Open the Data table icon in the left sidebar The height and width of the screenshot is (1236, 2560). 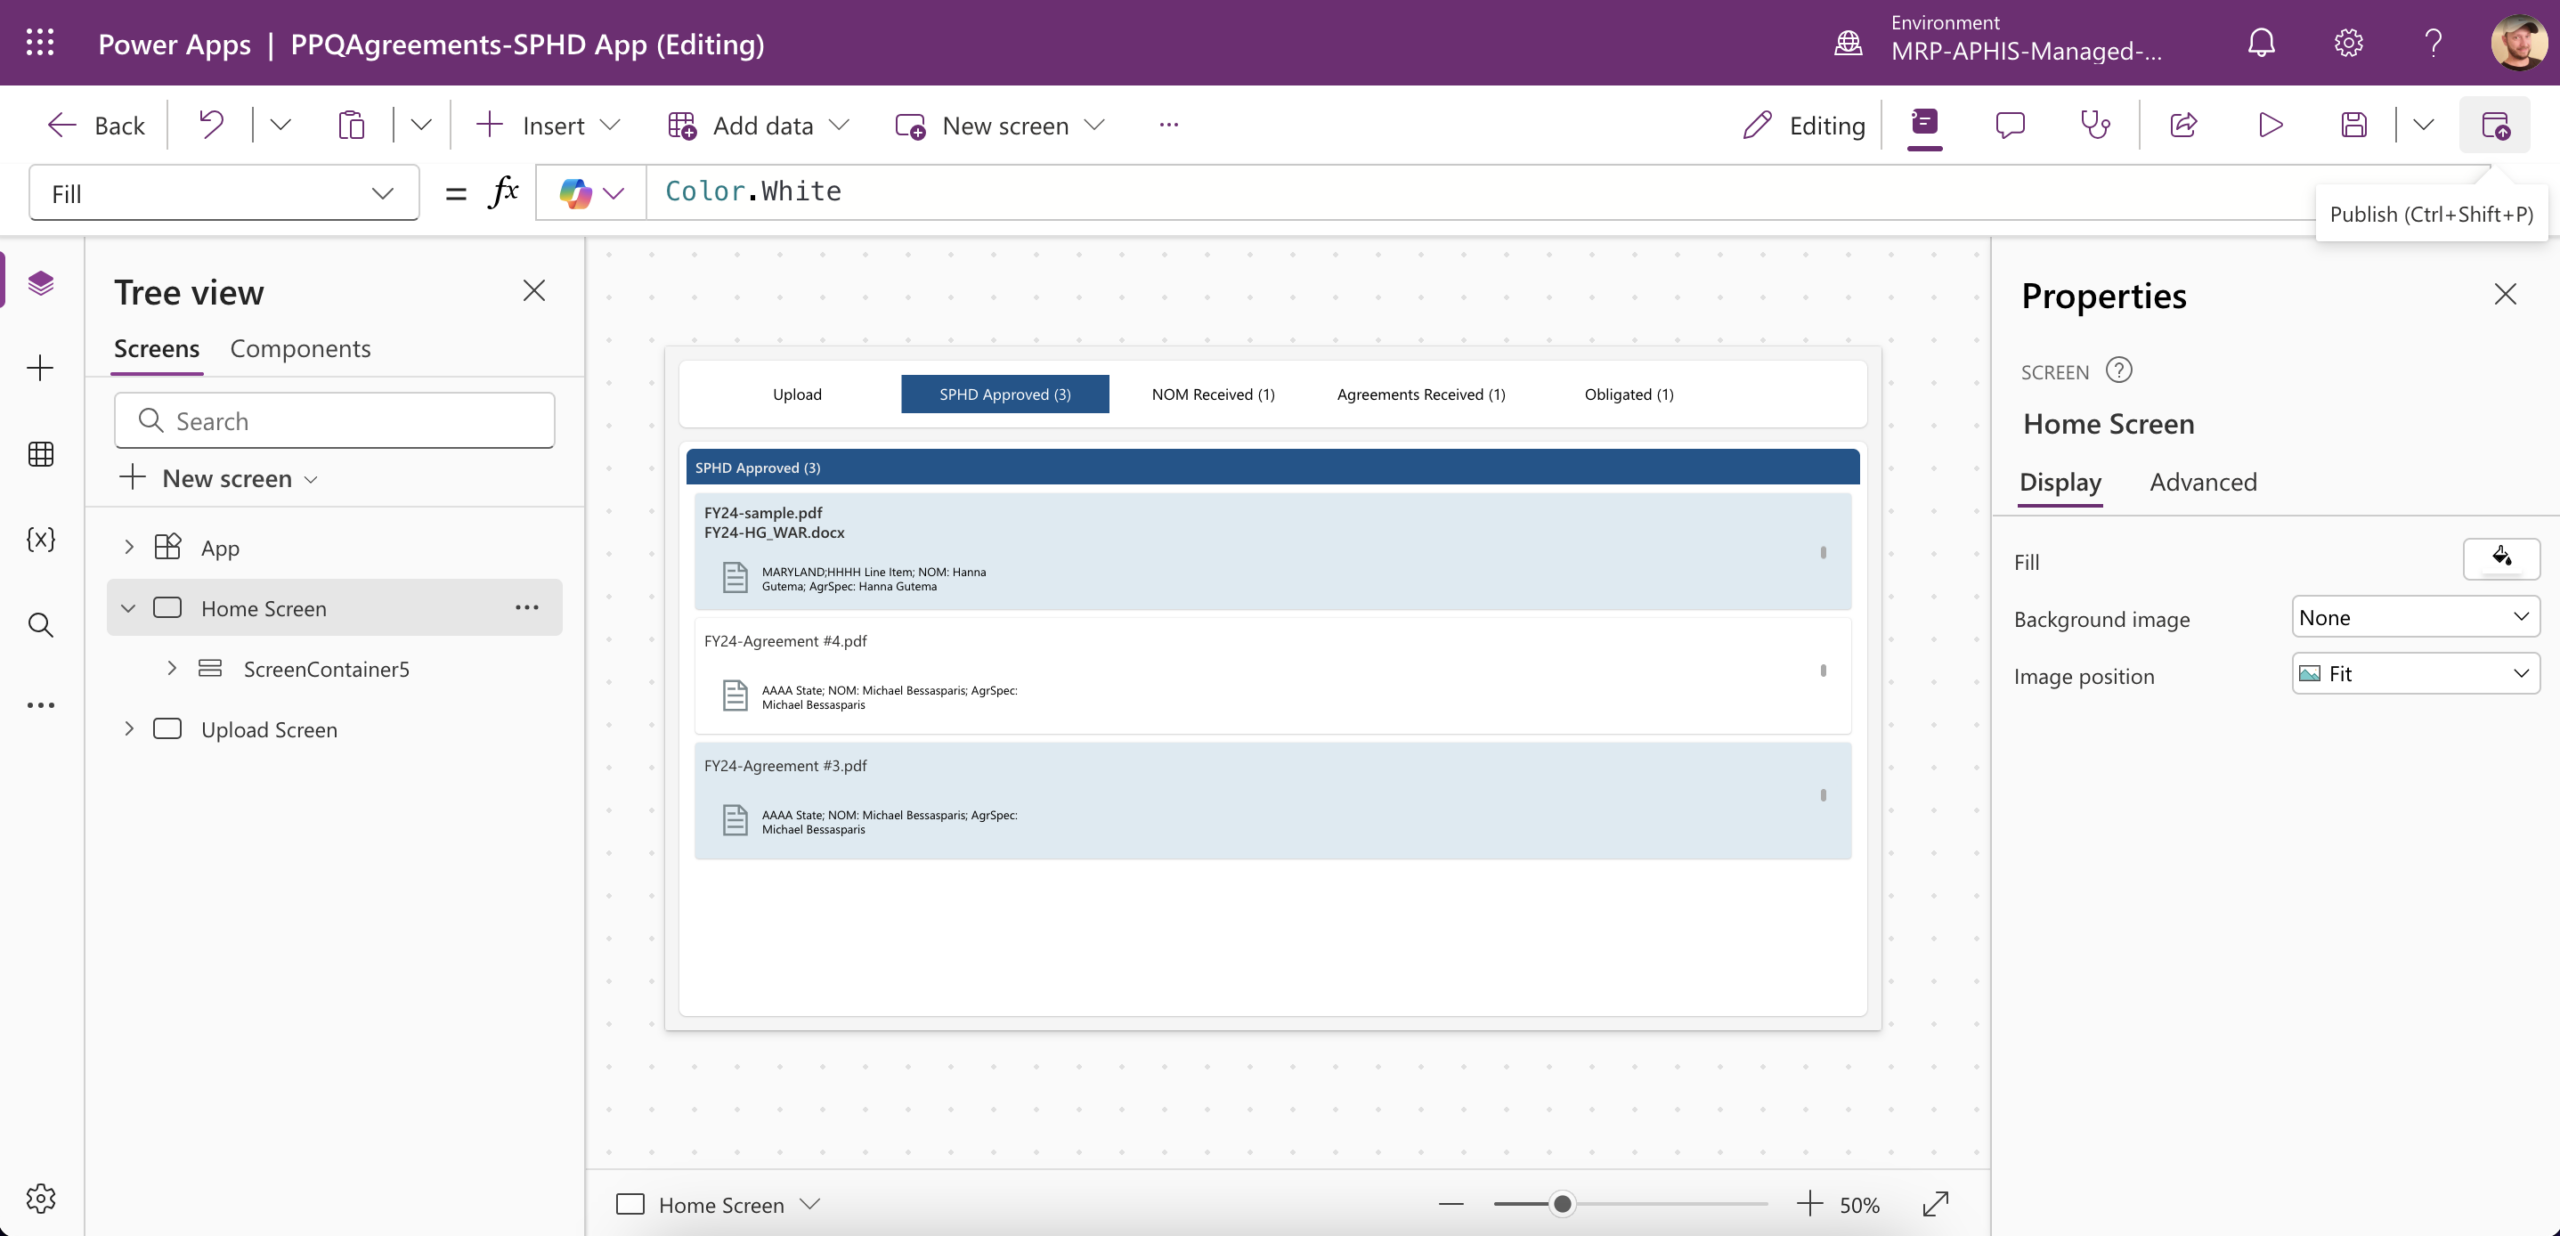click(41, 454)
